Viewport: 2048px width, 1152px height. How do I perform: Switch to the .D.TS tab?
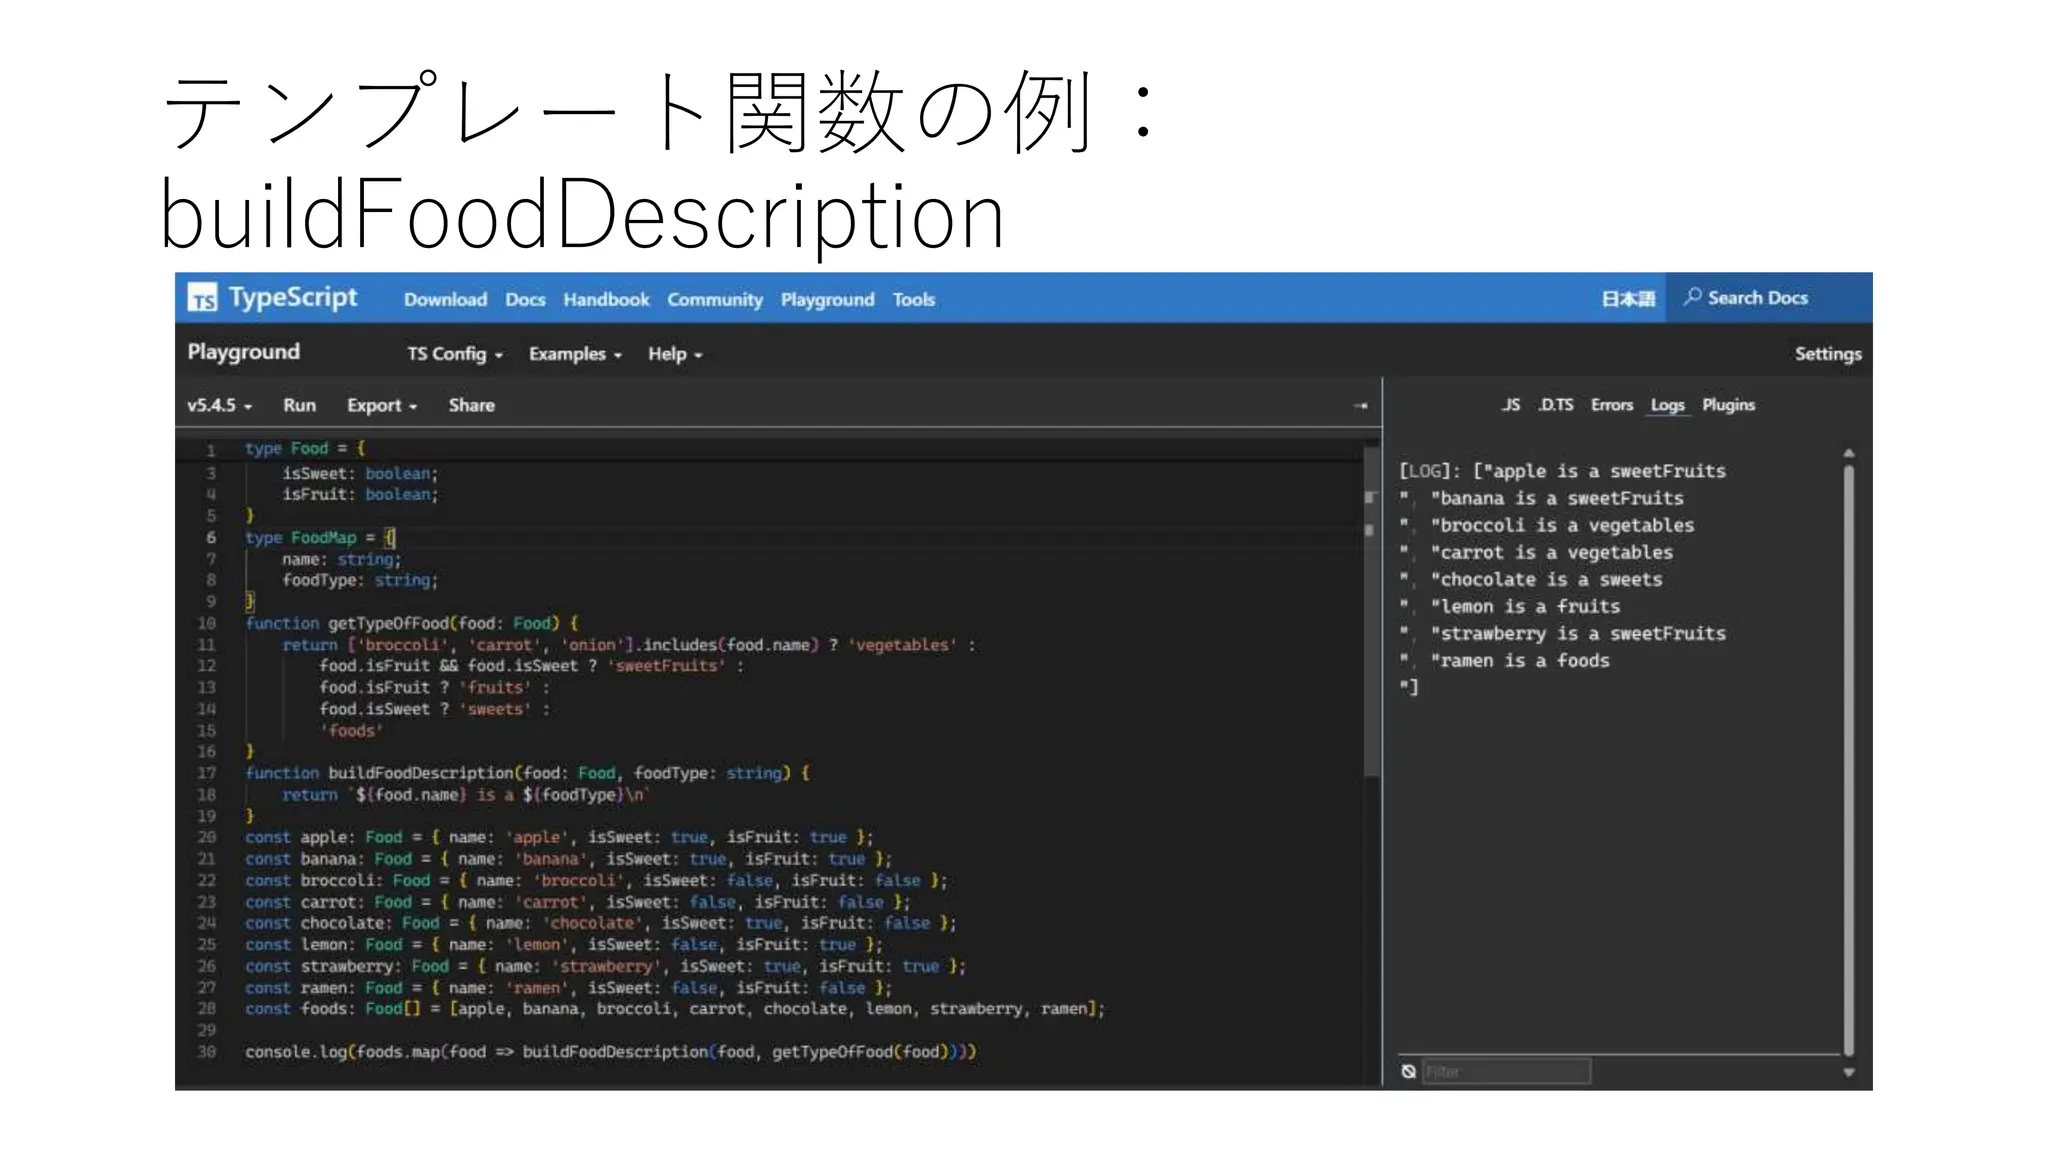click(1555, 404)
